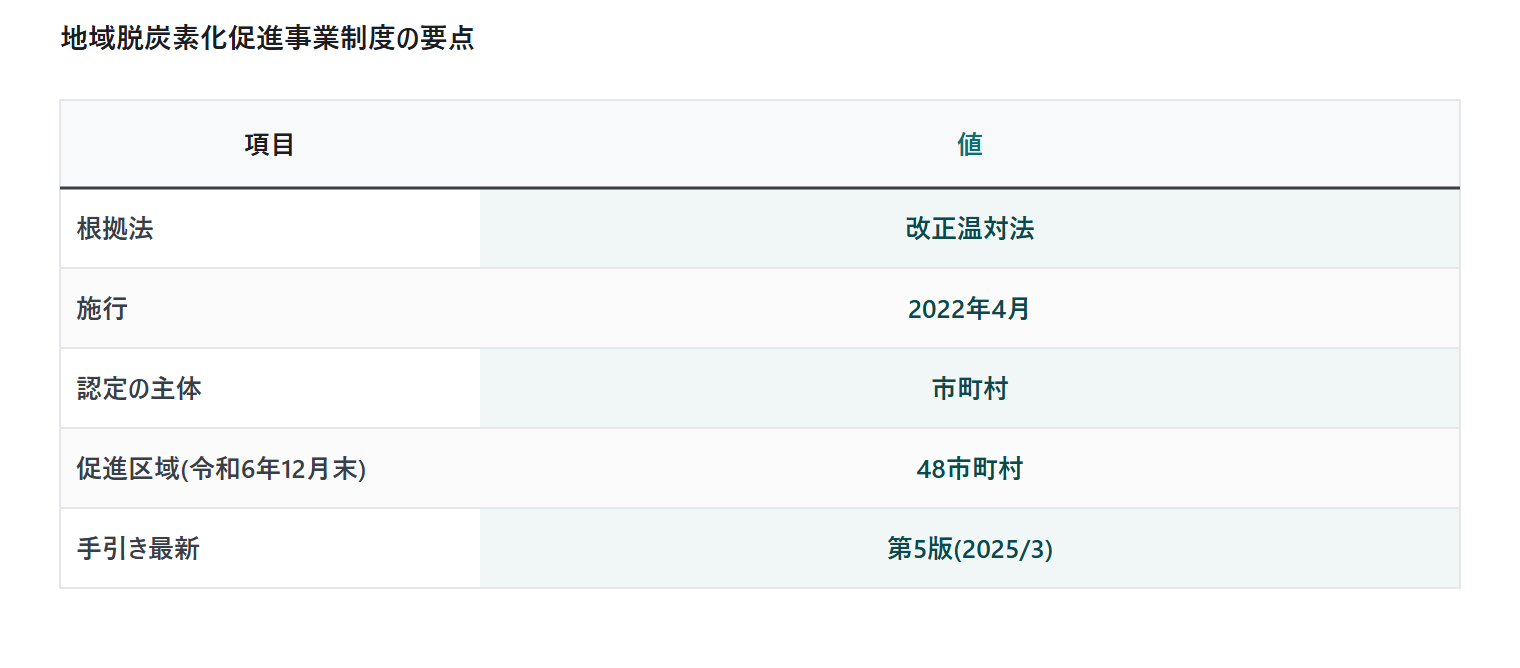Click the 改正温対法 value cell

970,229
